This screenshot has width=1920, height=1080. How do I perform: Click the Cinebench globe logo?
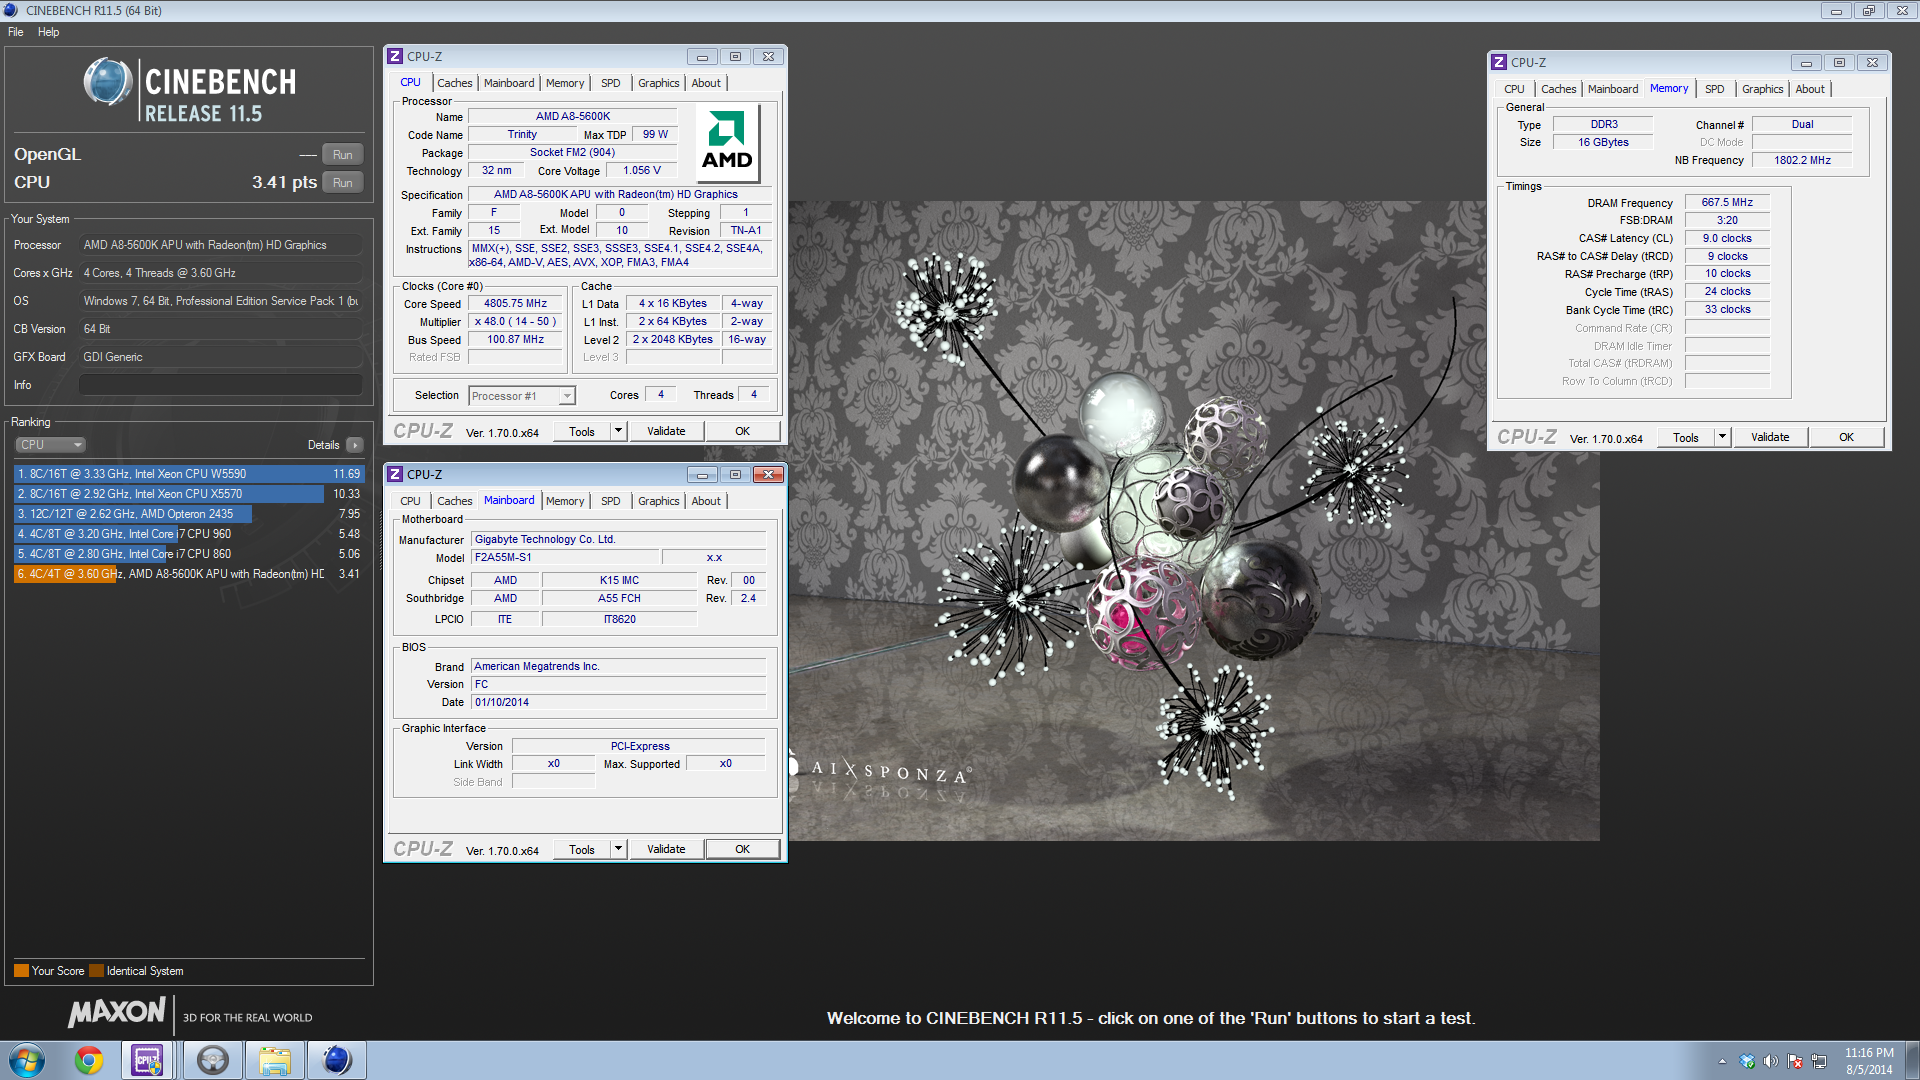(108, 82)
